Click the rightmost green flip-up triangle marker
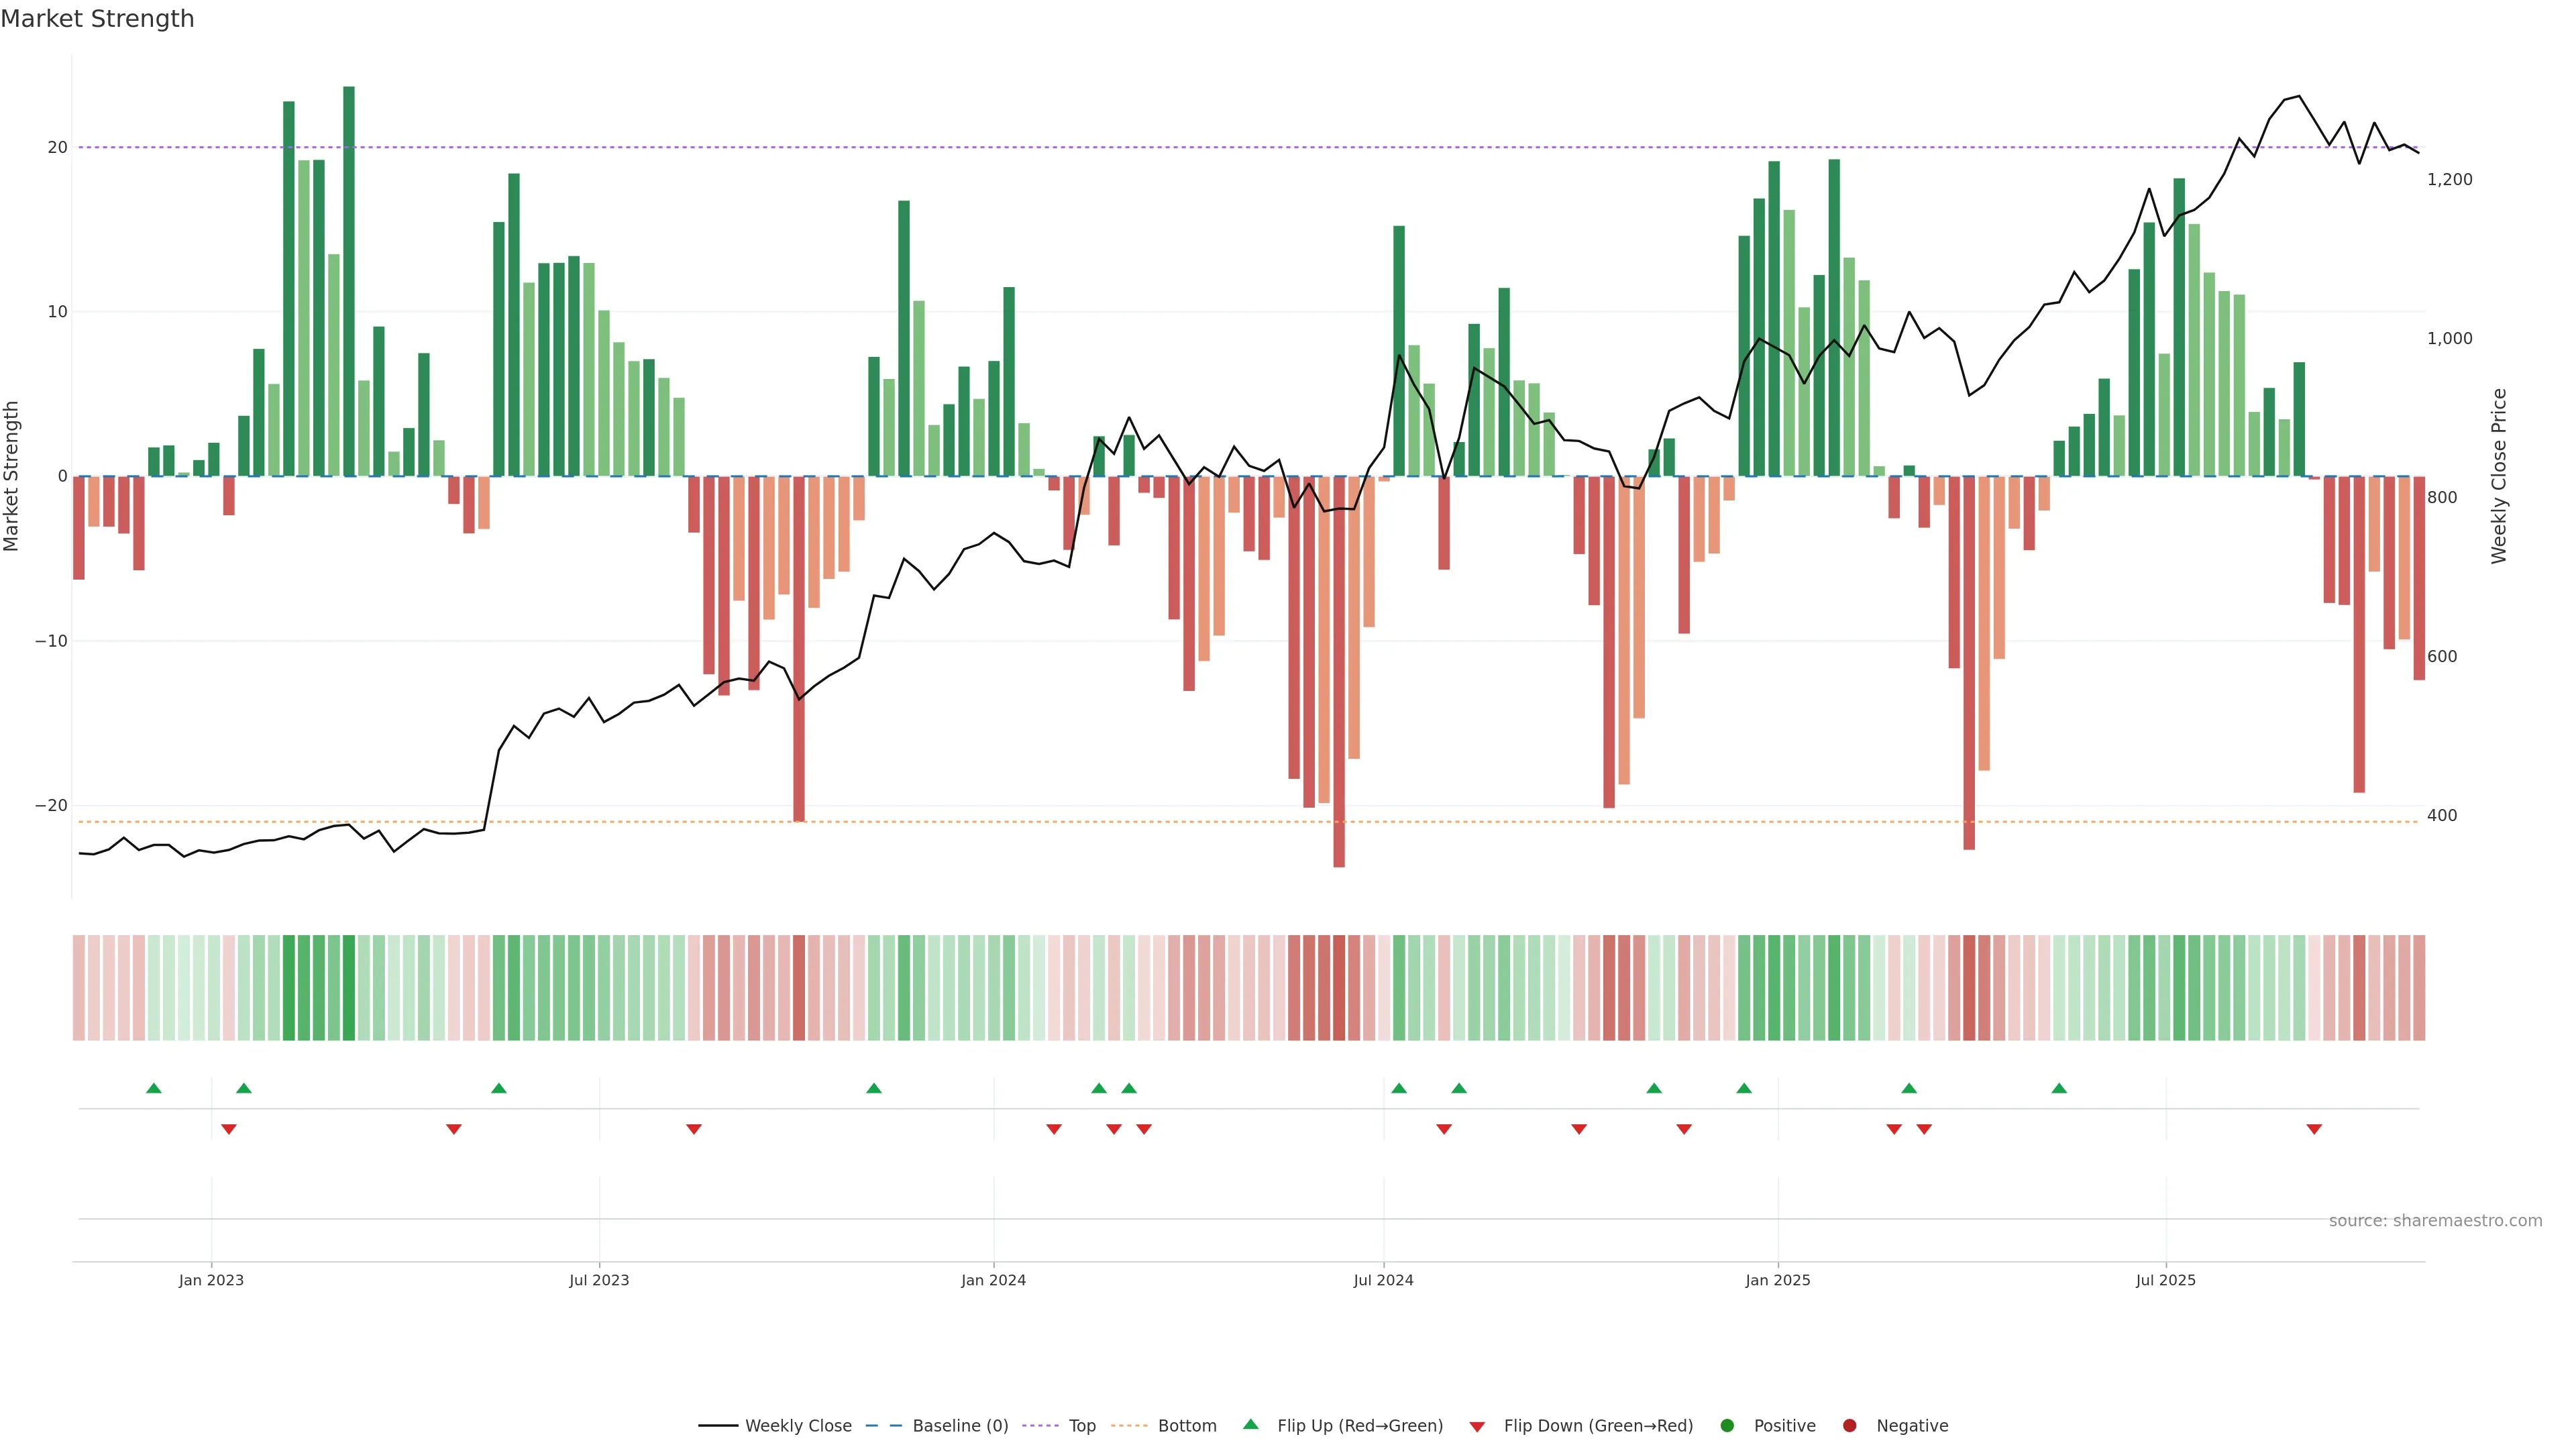The height and width of the screenshot is (1449, 2576). click(x=2059, y=1088)
